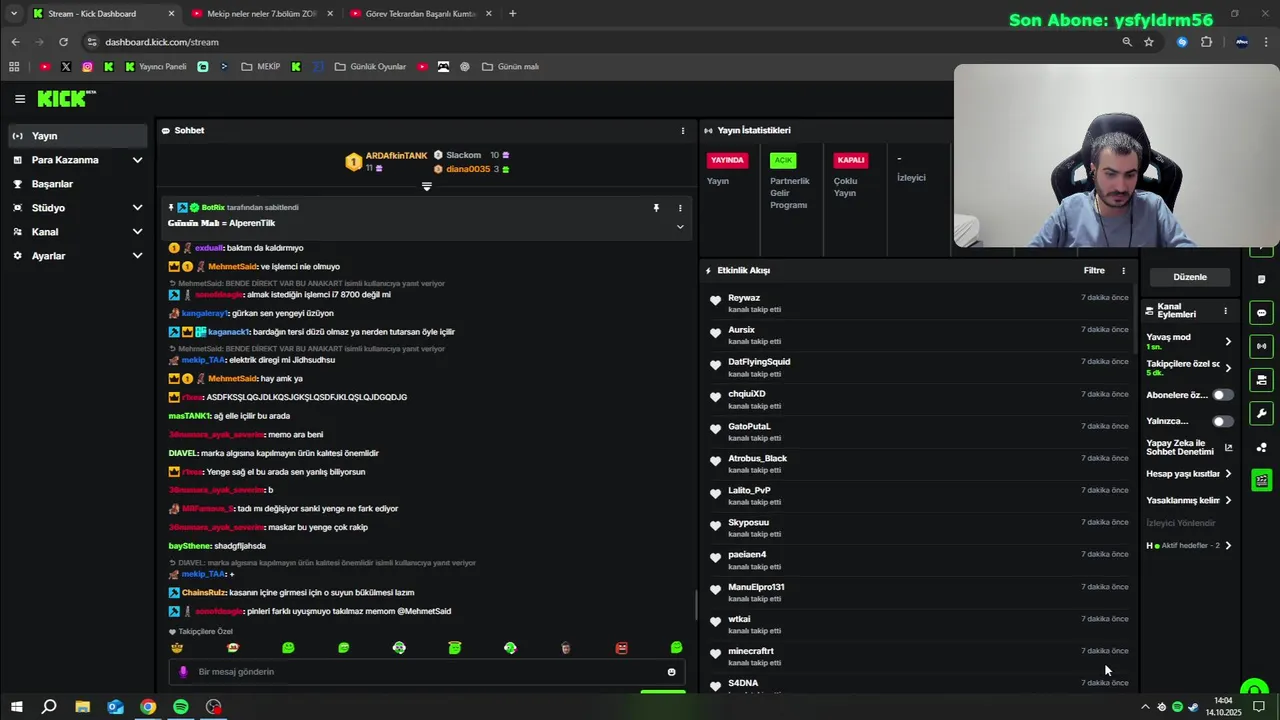Image resolution: width=1280 pixels, height=720 pixels.
Task: Open Yapay Zeka ile Sohbet Denetimi link icon
Action: (x=1229, y=448)
